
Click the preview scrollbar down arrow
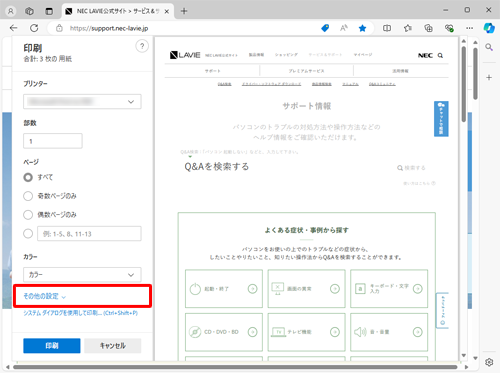[464, 355]
